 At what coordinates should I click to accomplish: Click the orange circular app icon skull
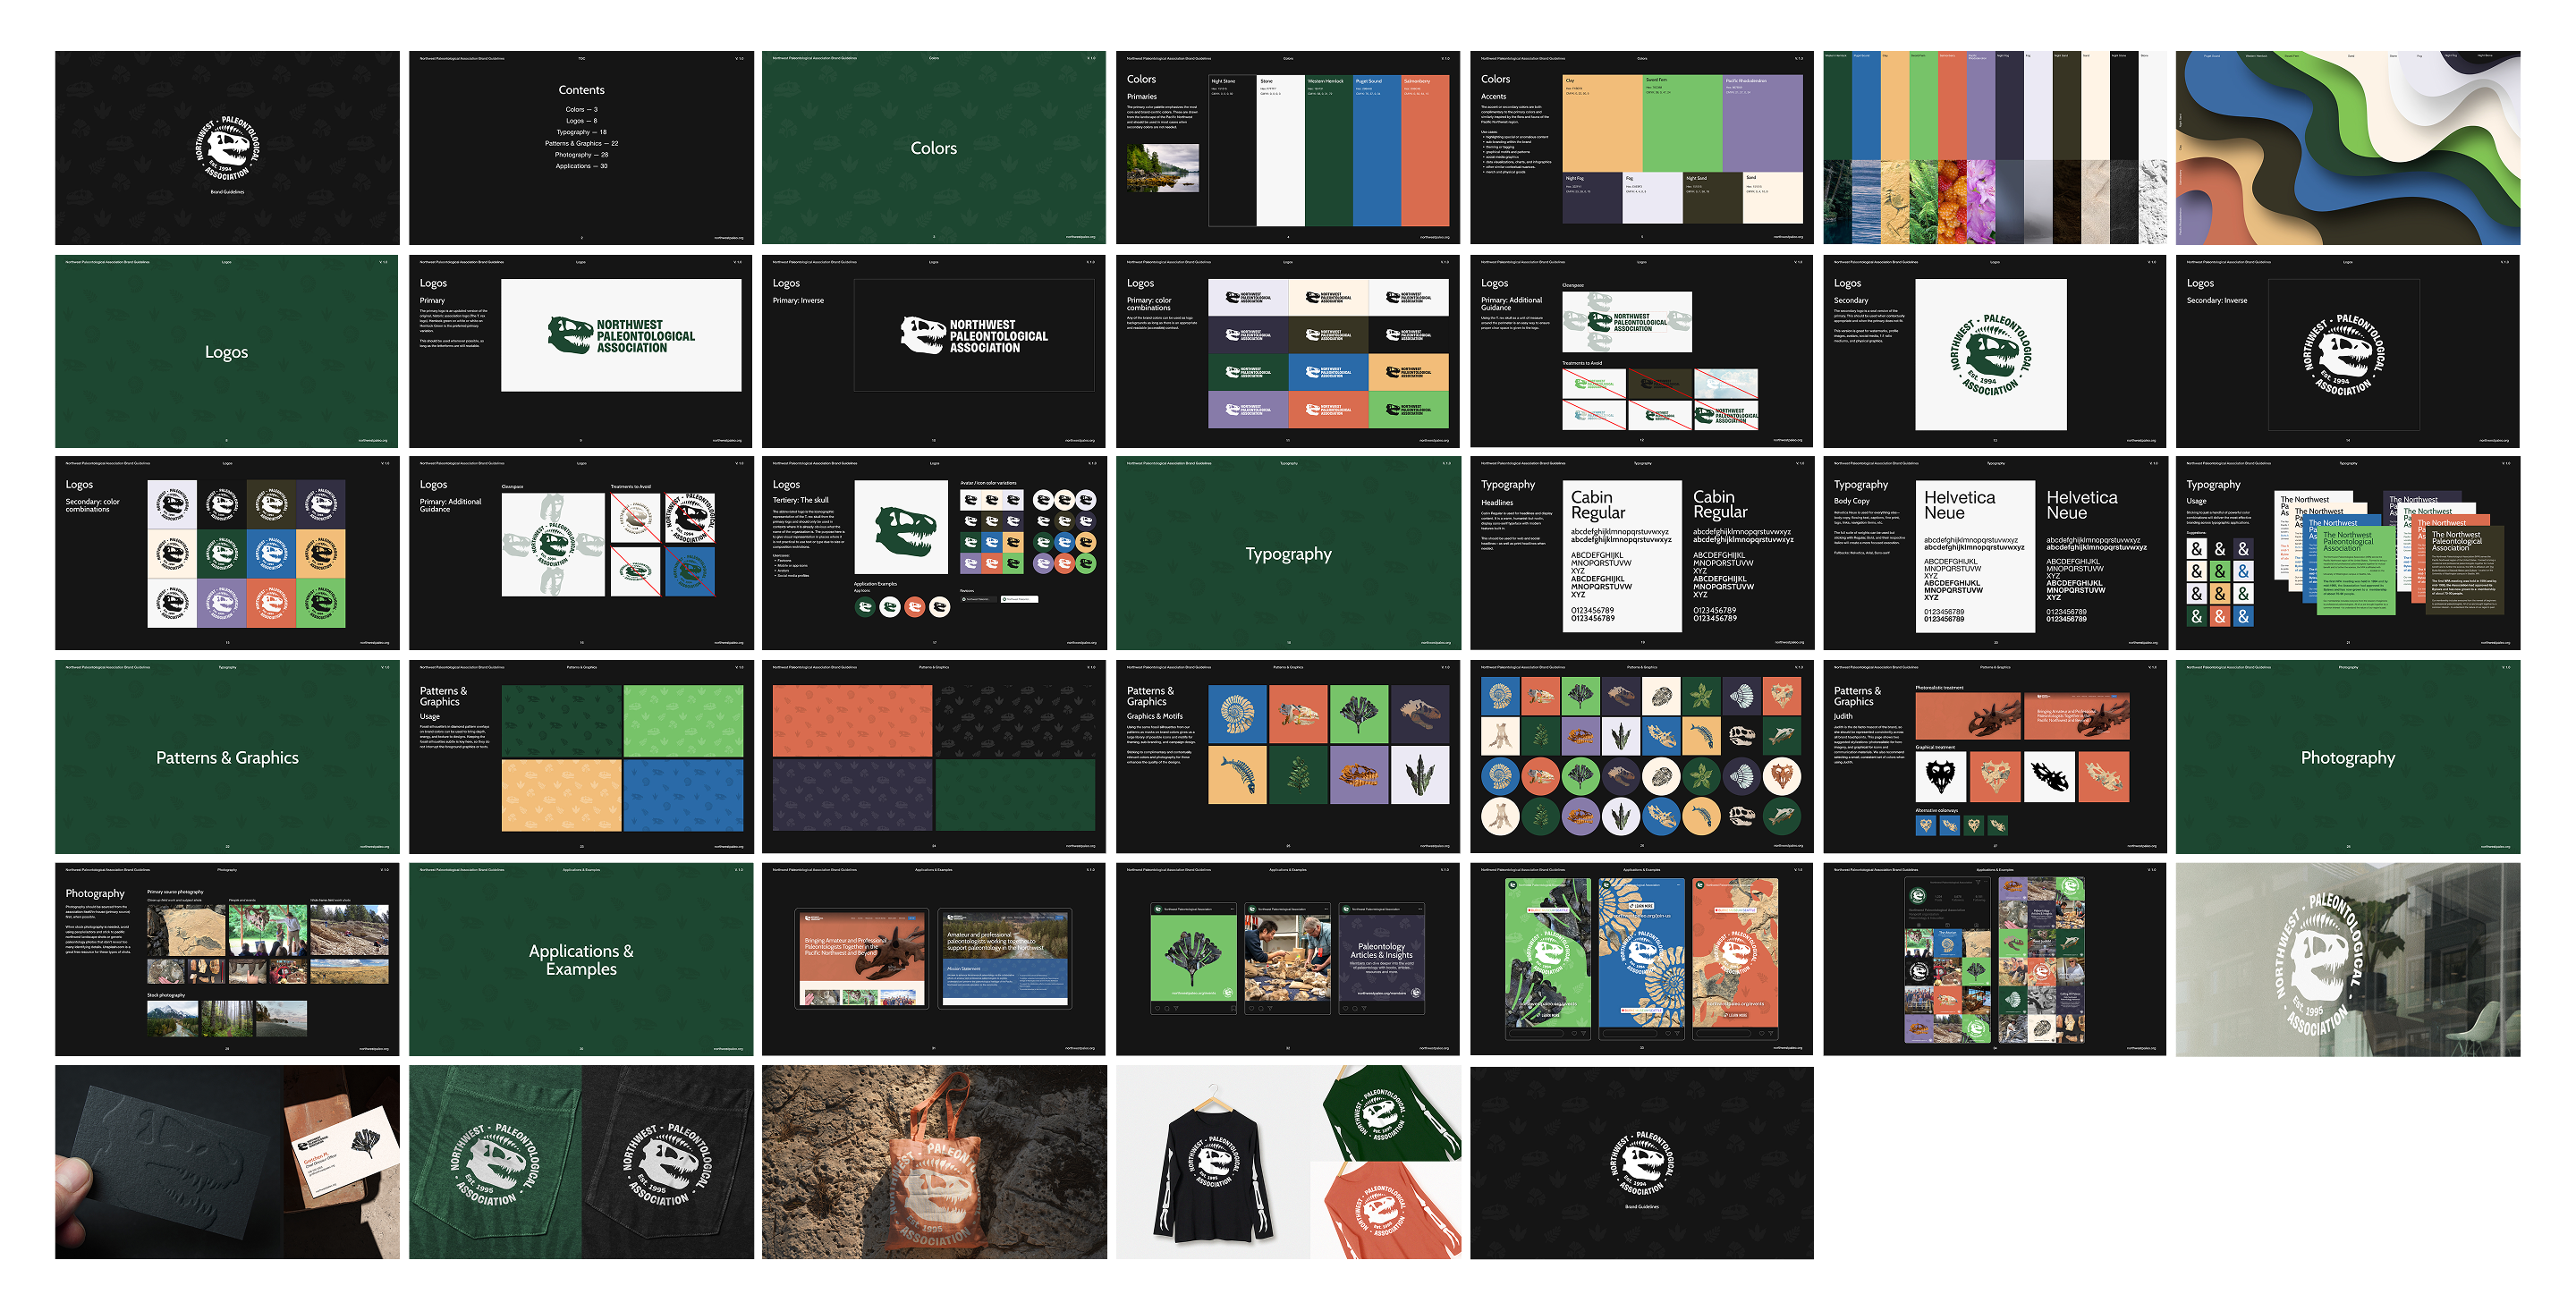tap(915, 608)
